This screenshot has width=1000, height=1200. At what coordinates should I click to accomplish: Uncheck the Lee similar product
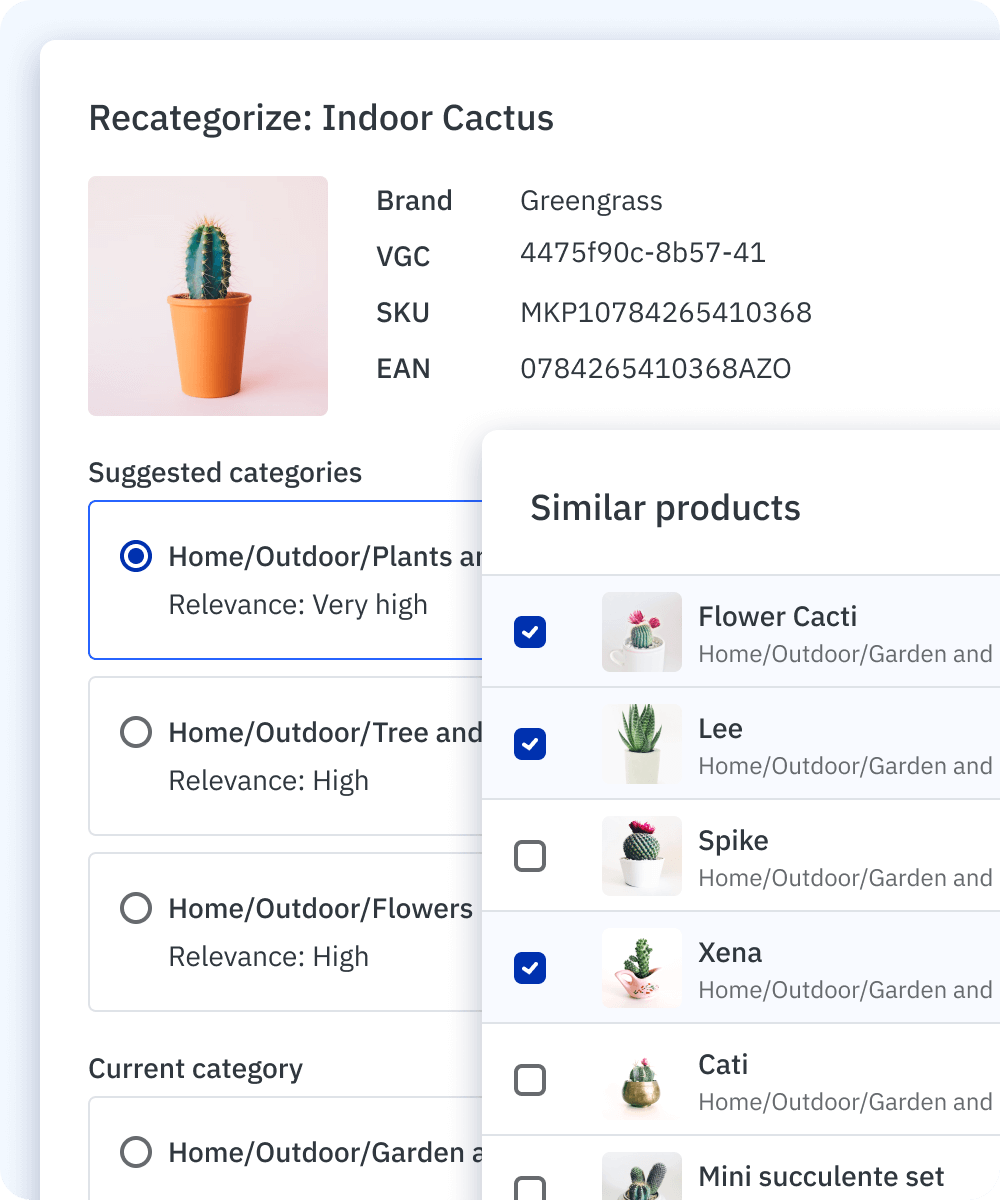tap(529, 744)
